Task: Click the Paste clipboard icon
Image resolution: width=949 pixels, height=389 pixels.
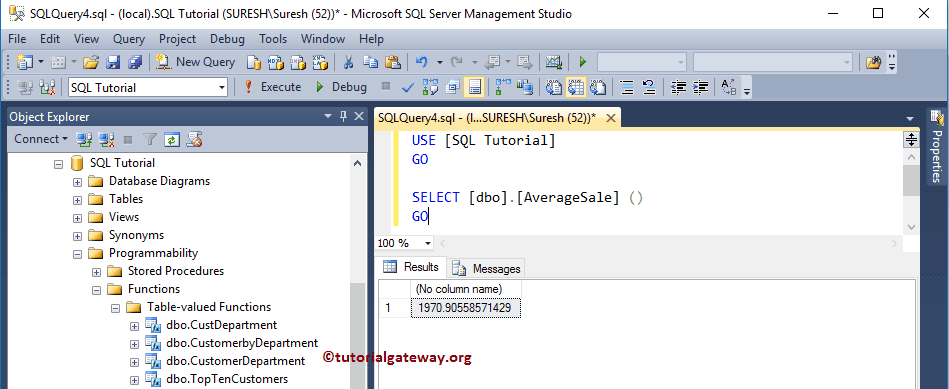Action: point(393,62)
